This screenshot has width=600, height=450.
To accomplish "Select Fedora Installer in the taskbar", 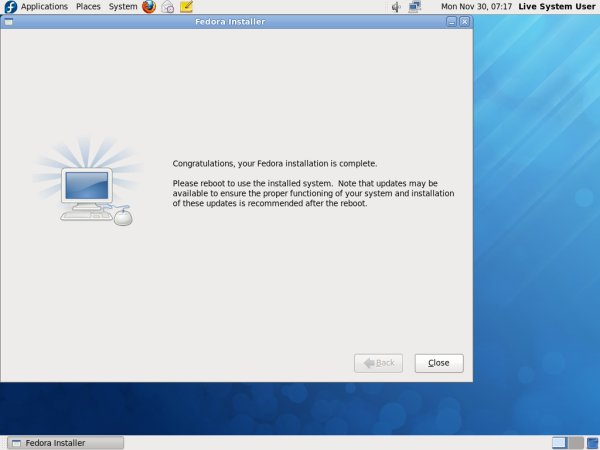I will pos(65,443).
